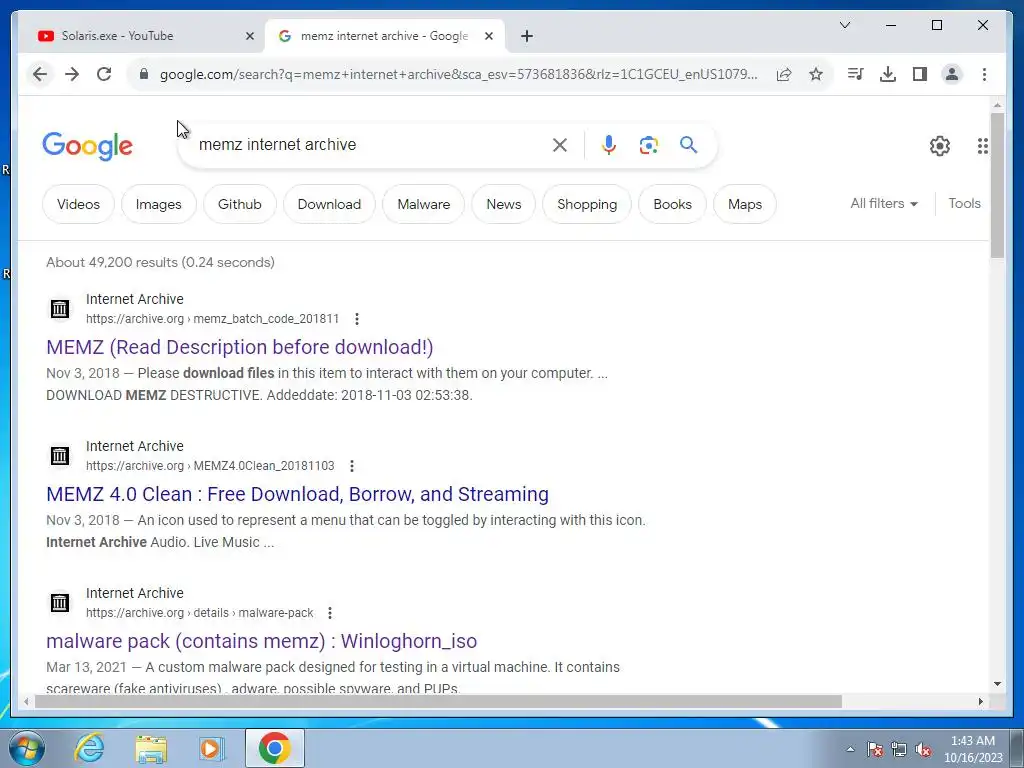This screenshot has width=1024, height=768.
Task: Start voice search with the microphone
Action: tap(609, 145)
